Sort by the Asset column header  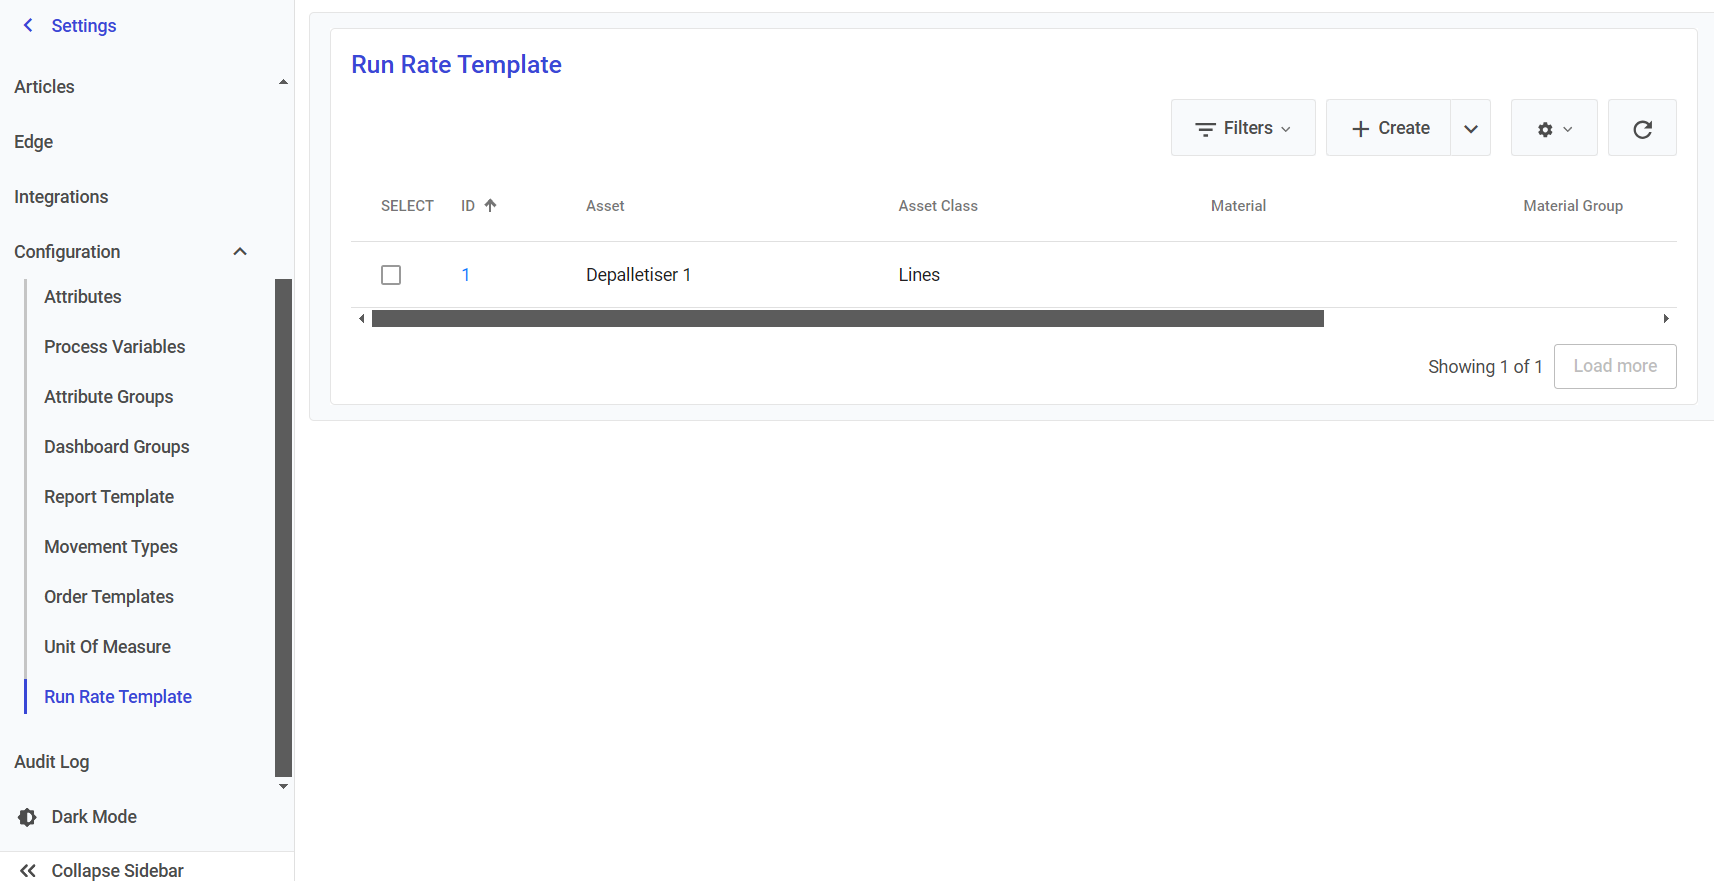(605, 206)
